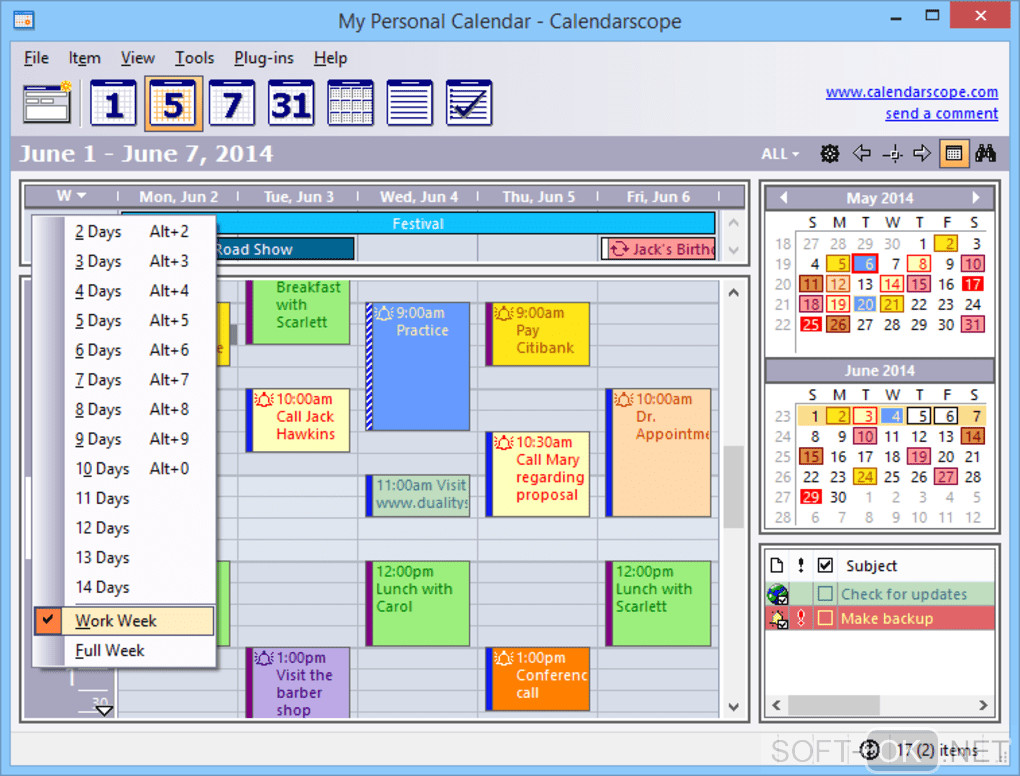The height and width of the screenshot is (776, 1020).
Task: Click the Subject column header
Action: [x=871, y=566]
